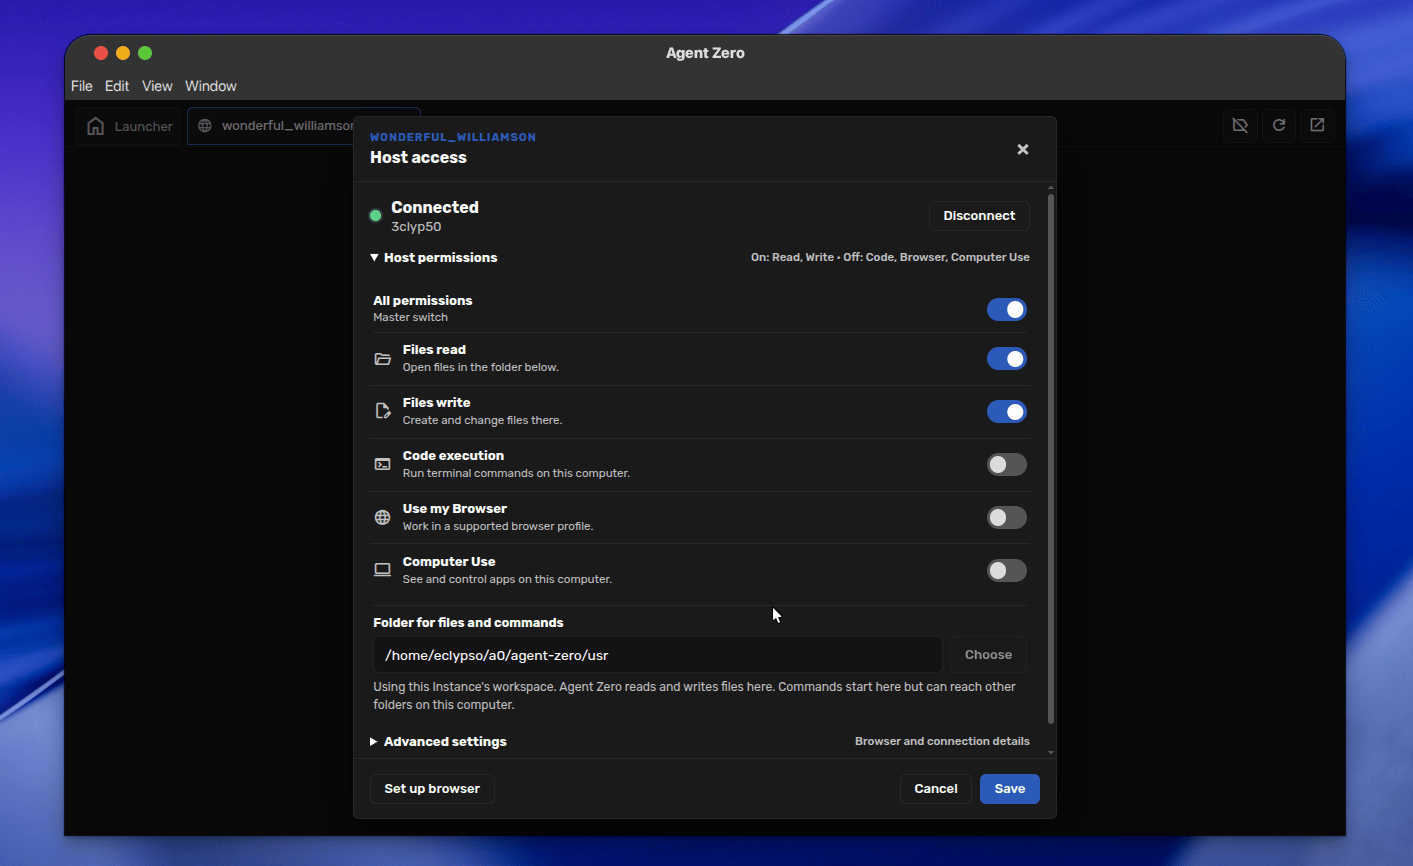Click the scrollbar down arrow in dialog

(x=1051, y=752)
